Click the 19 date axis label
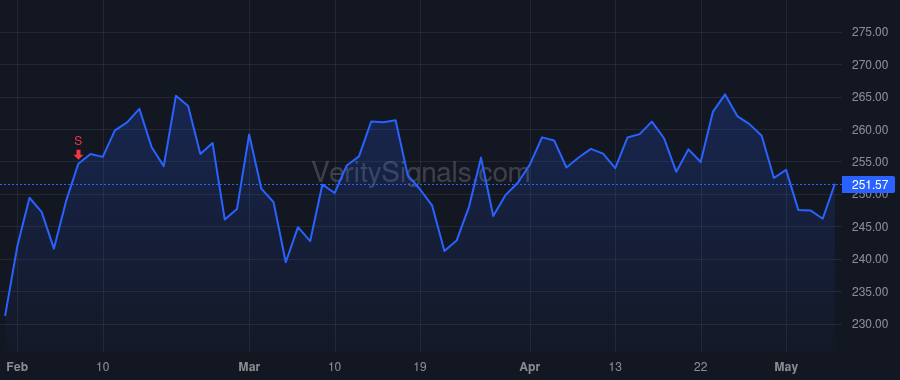900x380 pixels. [x=420, y=367]
